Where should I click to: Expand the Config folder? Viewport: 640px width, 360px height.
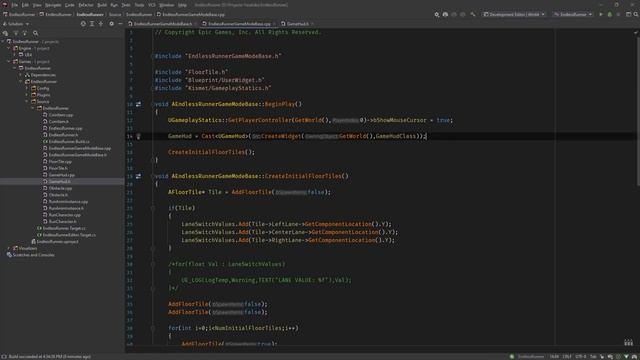point(27,88)
